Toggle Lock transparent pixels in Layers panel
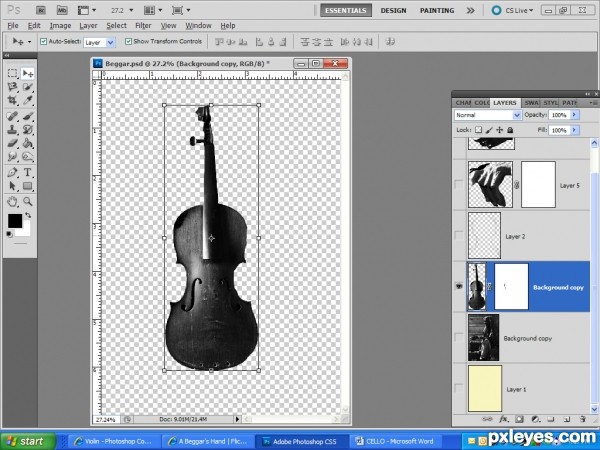The image size is (600, 450). point(478,130)
